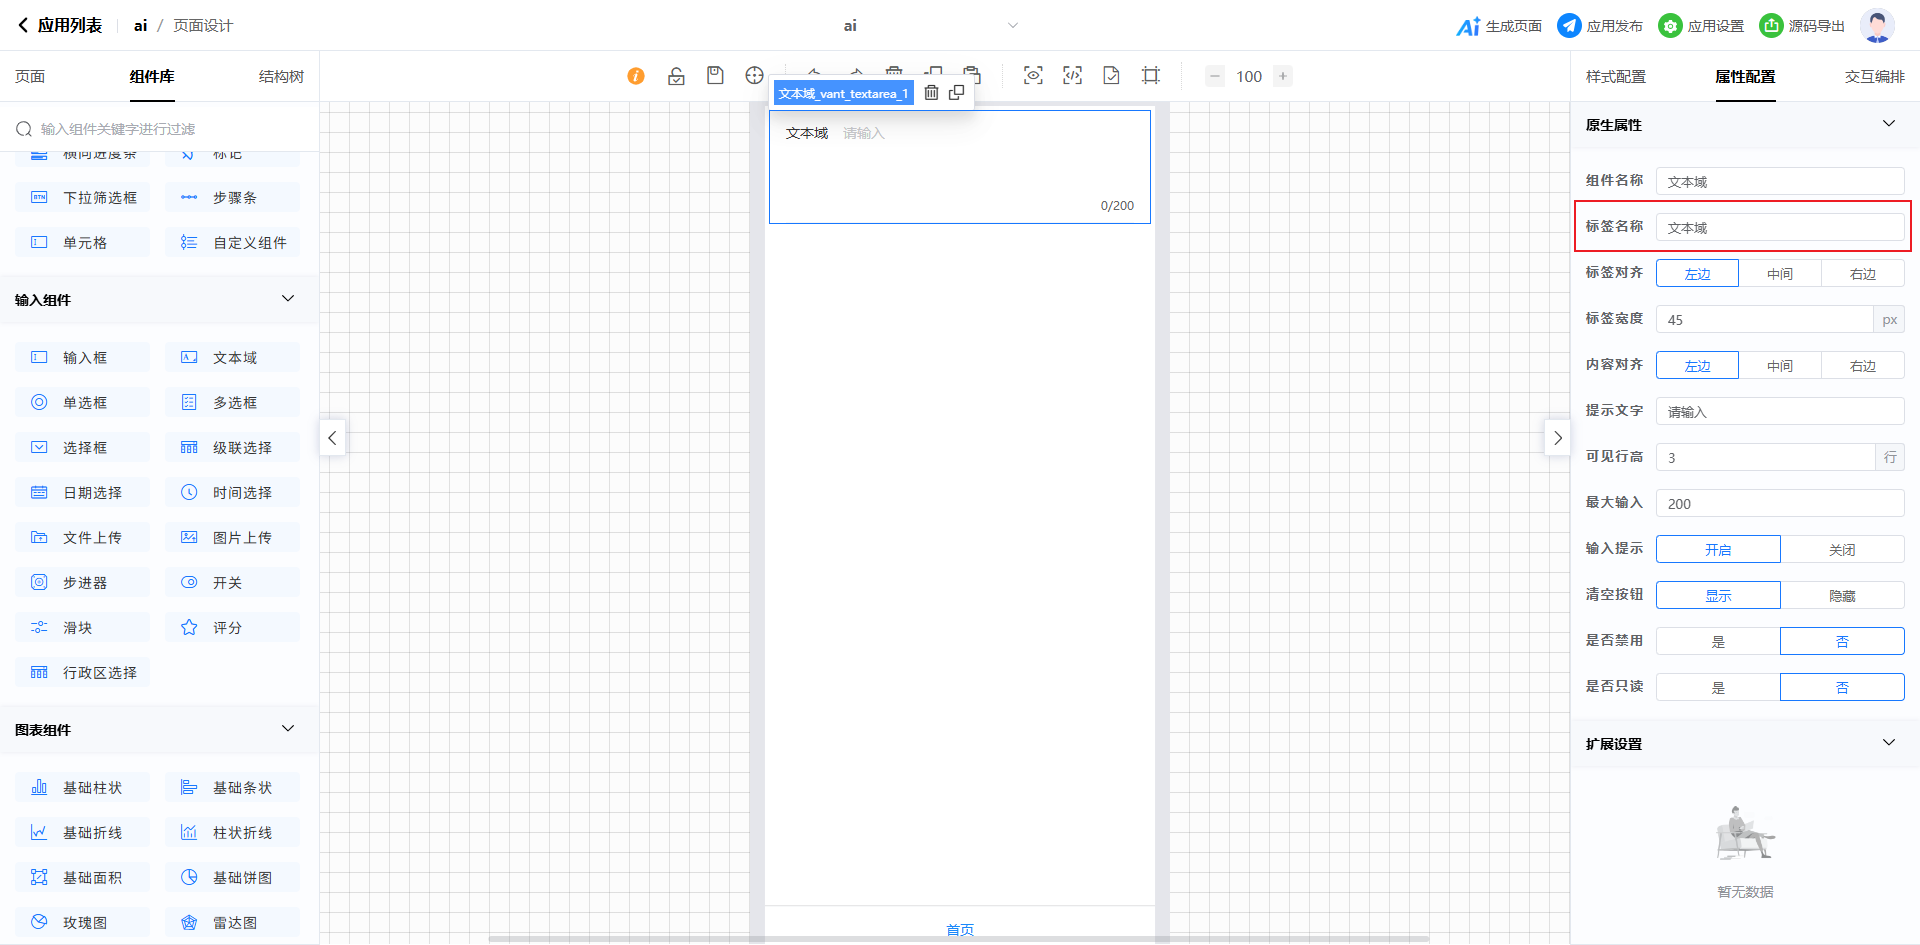Viewport: 1920px width, 945px height.
Task: Delete the selected textarea via trash icon
Action: point(931,93)
